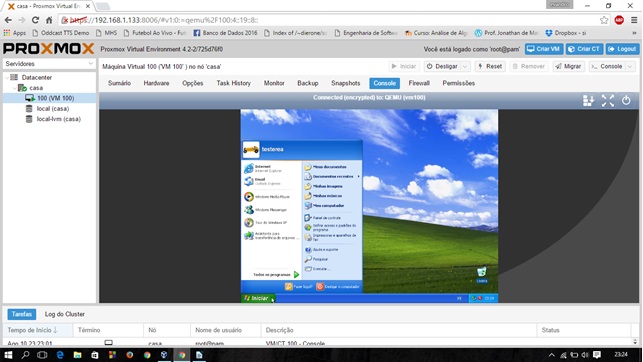Open the Backup tab
The height and width of the screenshot is (362, 643).
[x=308, y=83]
